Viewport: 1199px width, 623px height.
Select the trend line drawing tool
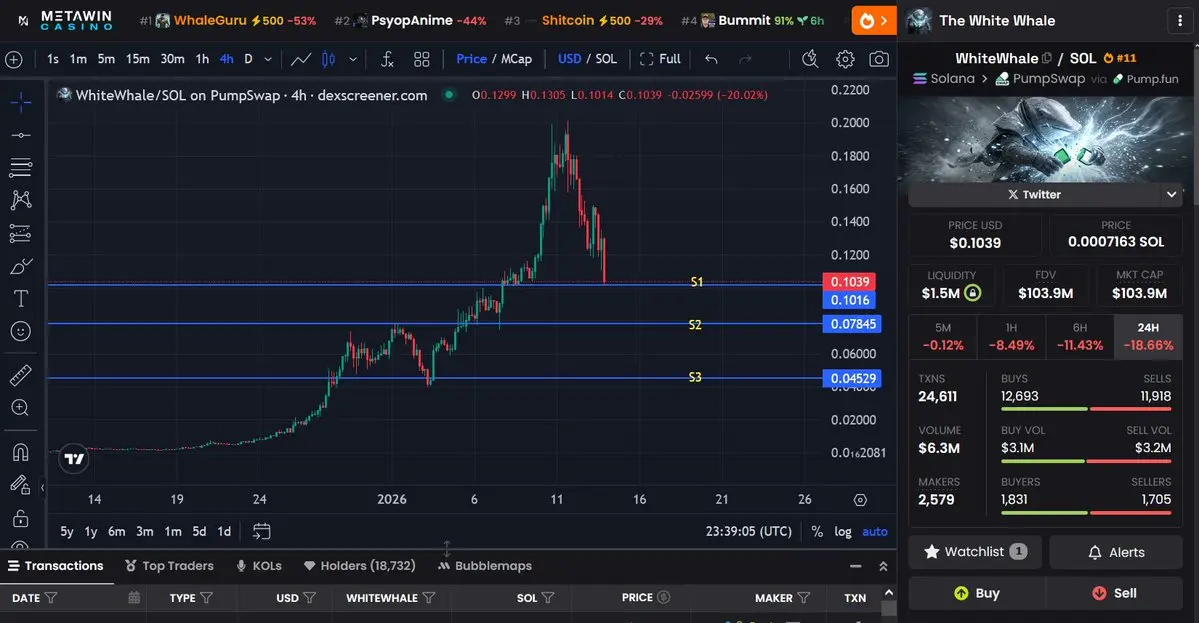point(21,135)
